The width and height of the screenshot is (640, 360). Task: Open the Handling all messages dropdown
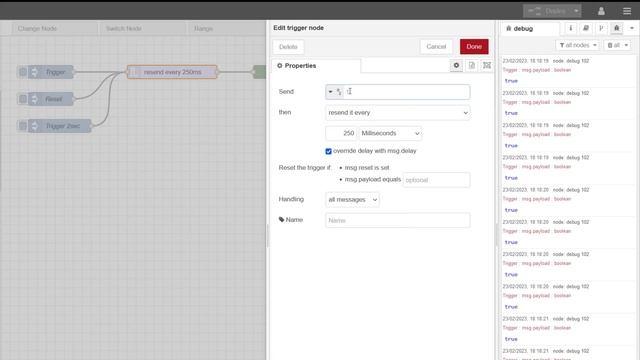[x=352, y=200]
